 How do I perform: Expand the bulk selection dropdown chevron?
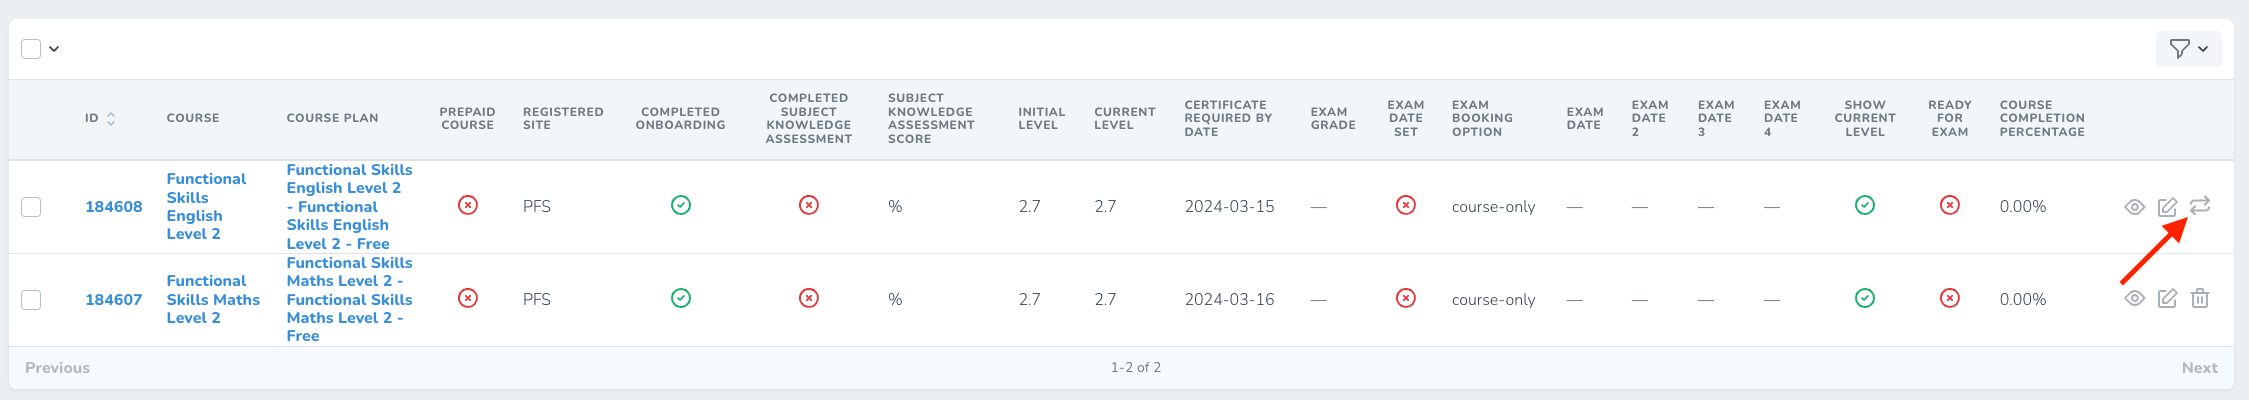[54, 48]
